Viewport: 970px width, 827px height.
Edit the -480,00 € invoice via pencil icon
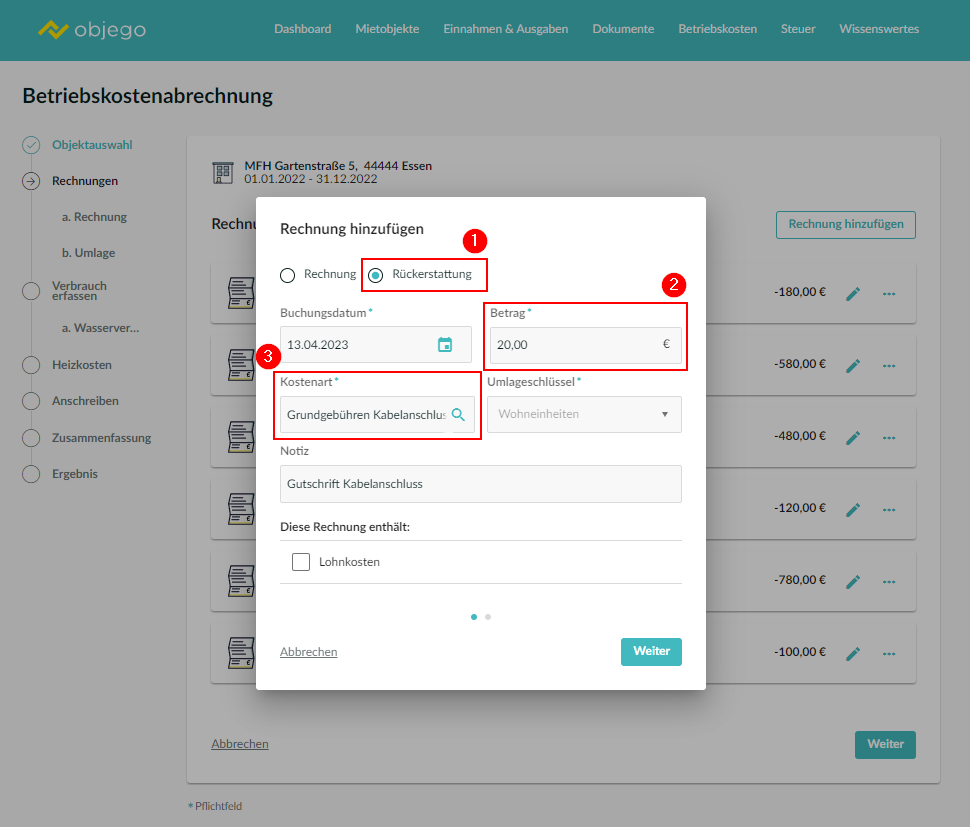tap(853, 437)
